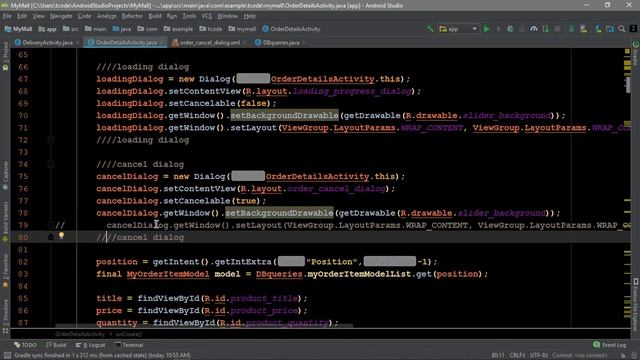Open the File menu
This screenshot has width=640, height=360.
(7, 16)
